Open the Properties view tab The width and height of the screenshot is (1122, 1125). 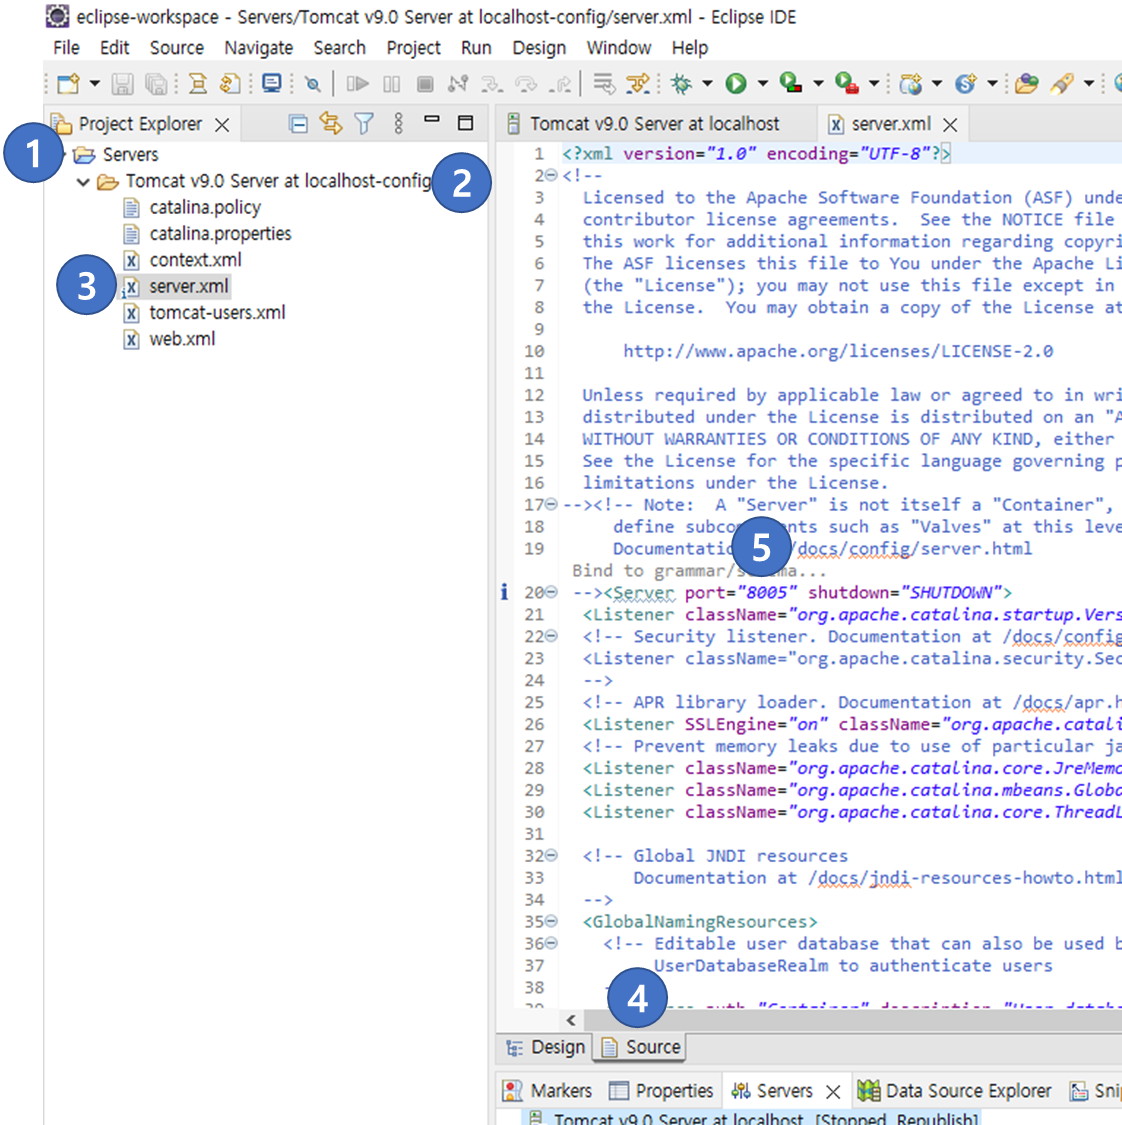coord(661,1091)
